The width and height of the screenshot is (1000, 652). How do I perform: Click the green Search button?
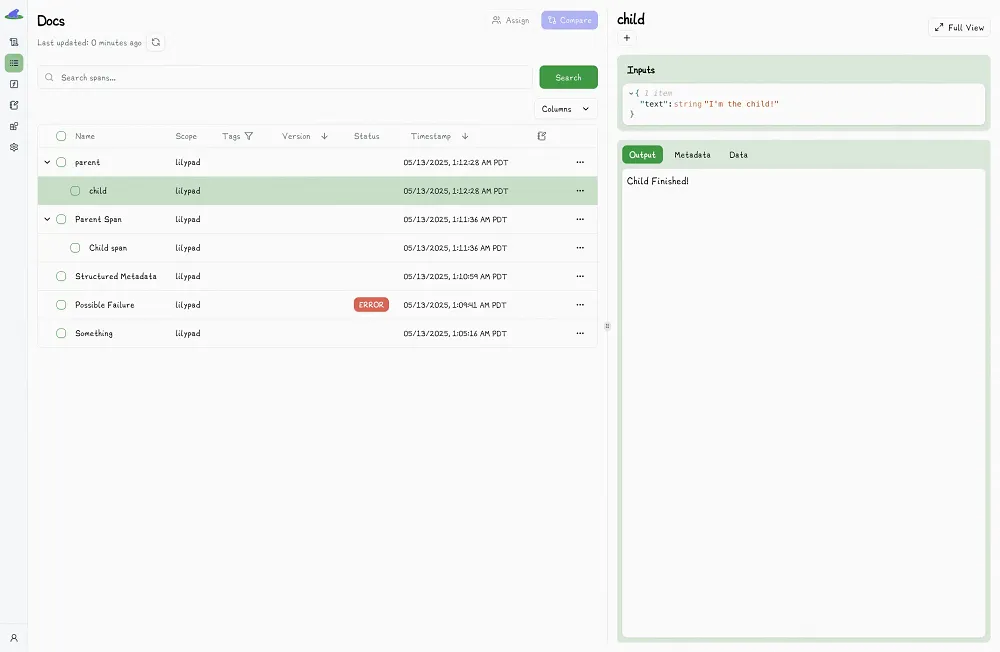point(568,77)
